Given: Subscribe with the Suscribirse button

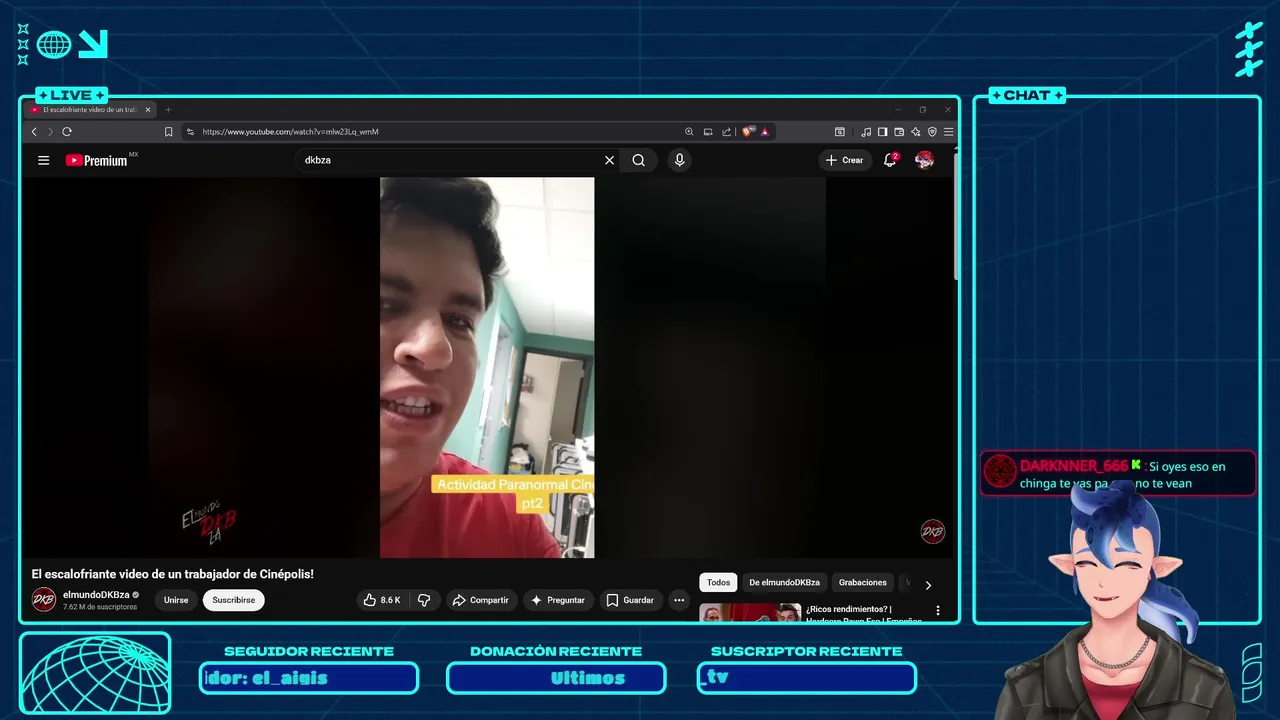Looking at the screenshot, I should coord(234,600).
